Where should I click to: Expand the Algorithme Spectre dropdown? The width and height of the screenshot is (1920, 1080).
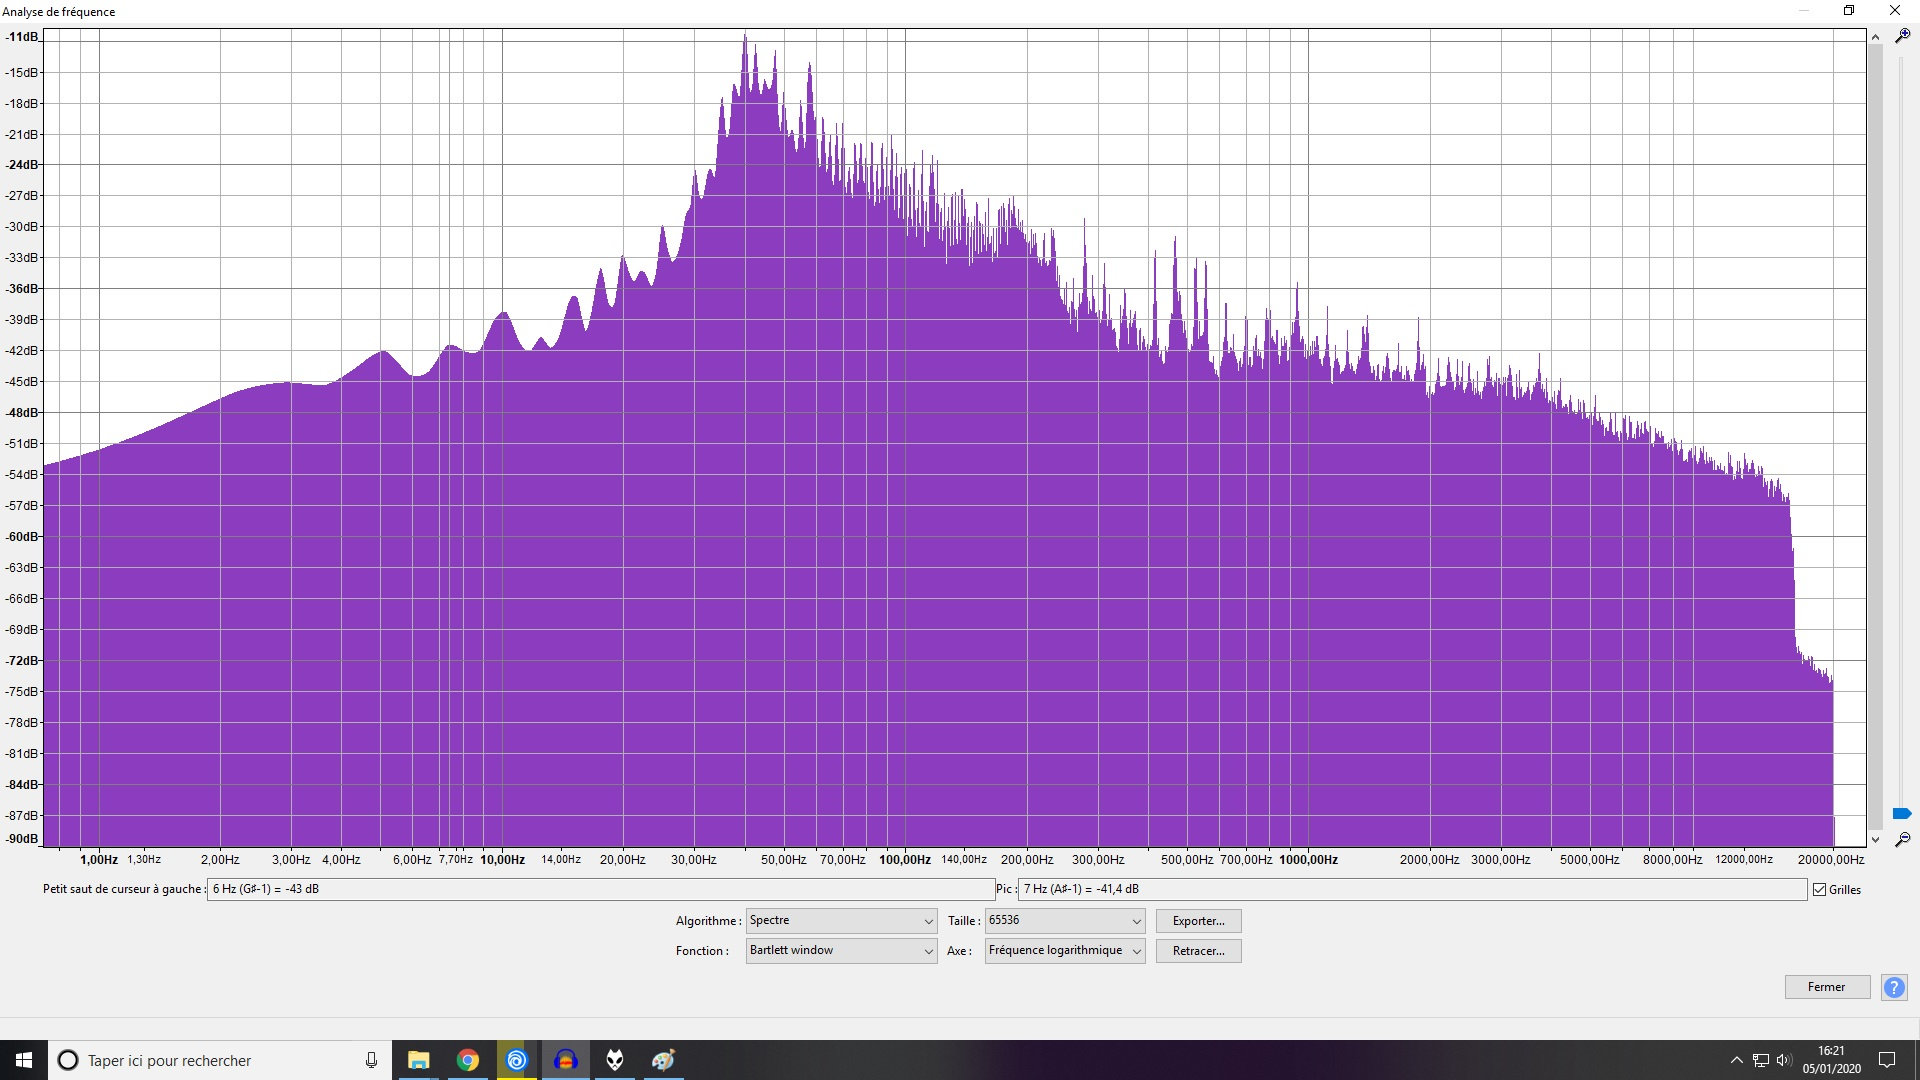pos(841,921)
